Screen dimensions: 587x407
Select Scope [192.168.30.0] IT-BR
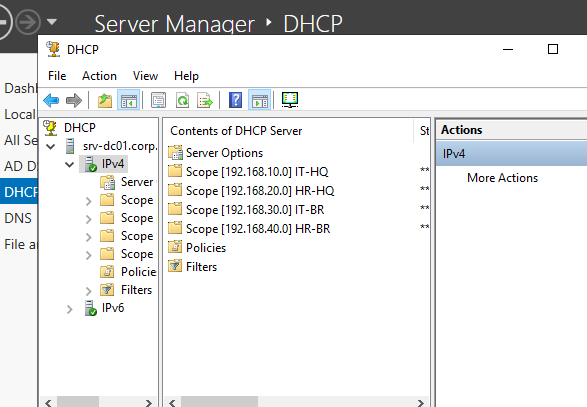tap(255, 210)
